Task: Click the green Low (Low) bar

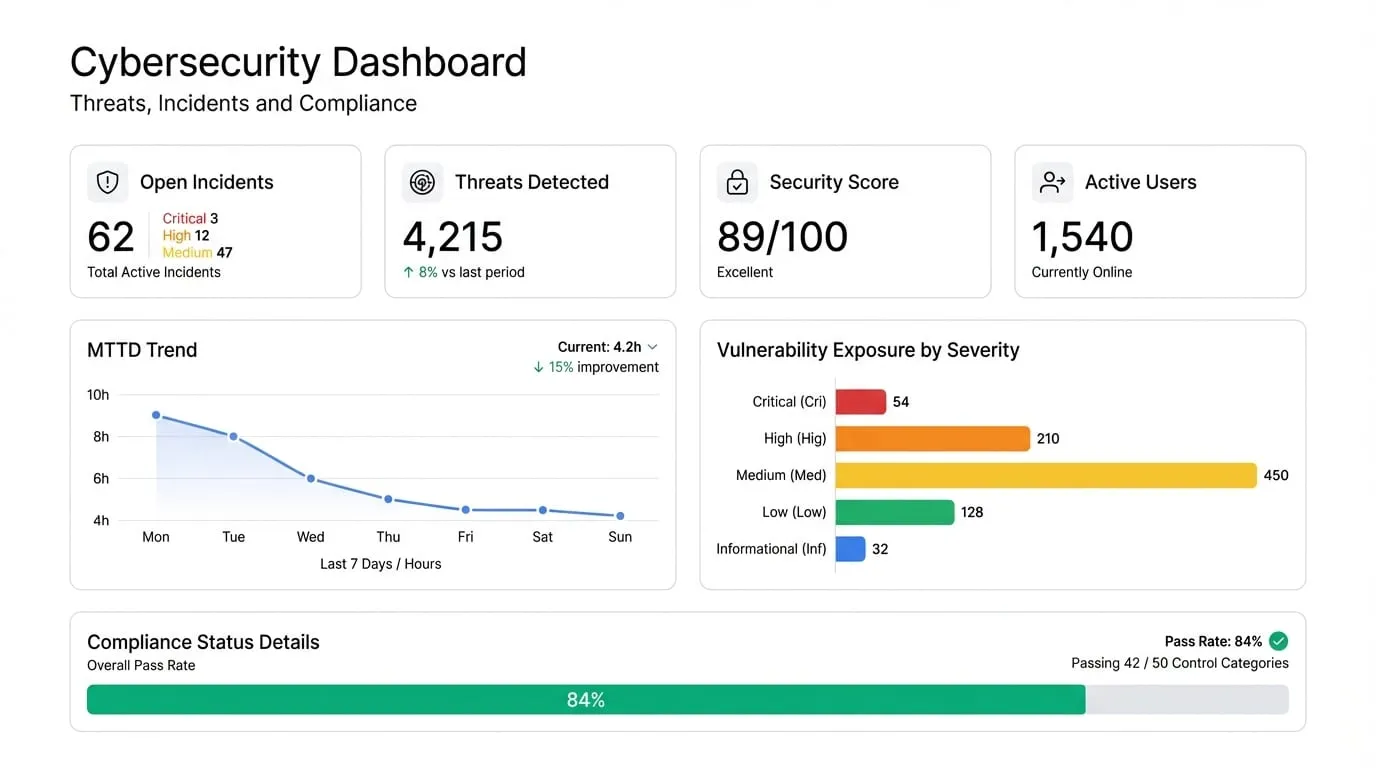Action: tap(895, 512)
